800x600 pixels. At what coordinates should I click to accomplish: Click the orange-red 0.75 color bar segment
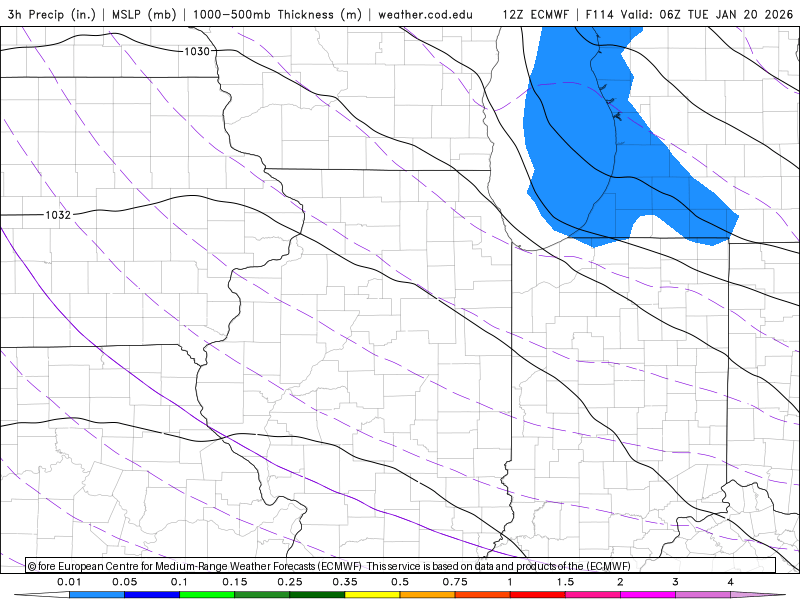coord(483,595)
